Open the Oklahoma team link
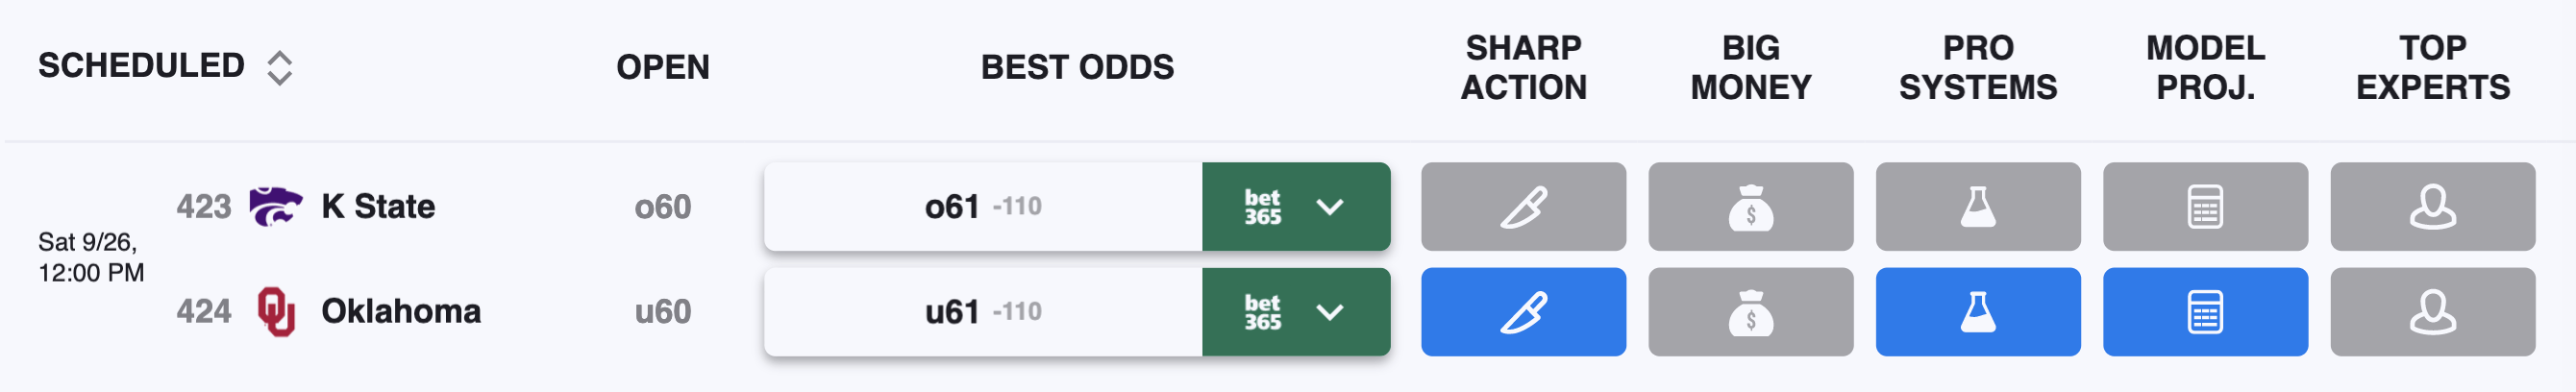Screen dimensions: 2576x392 click(x=401, y=312)
